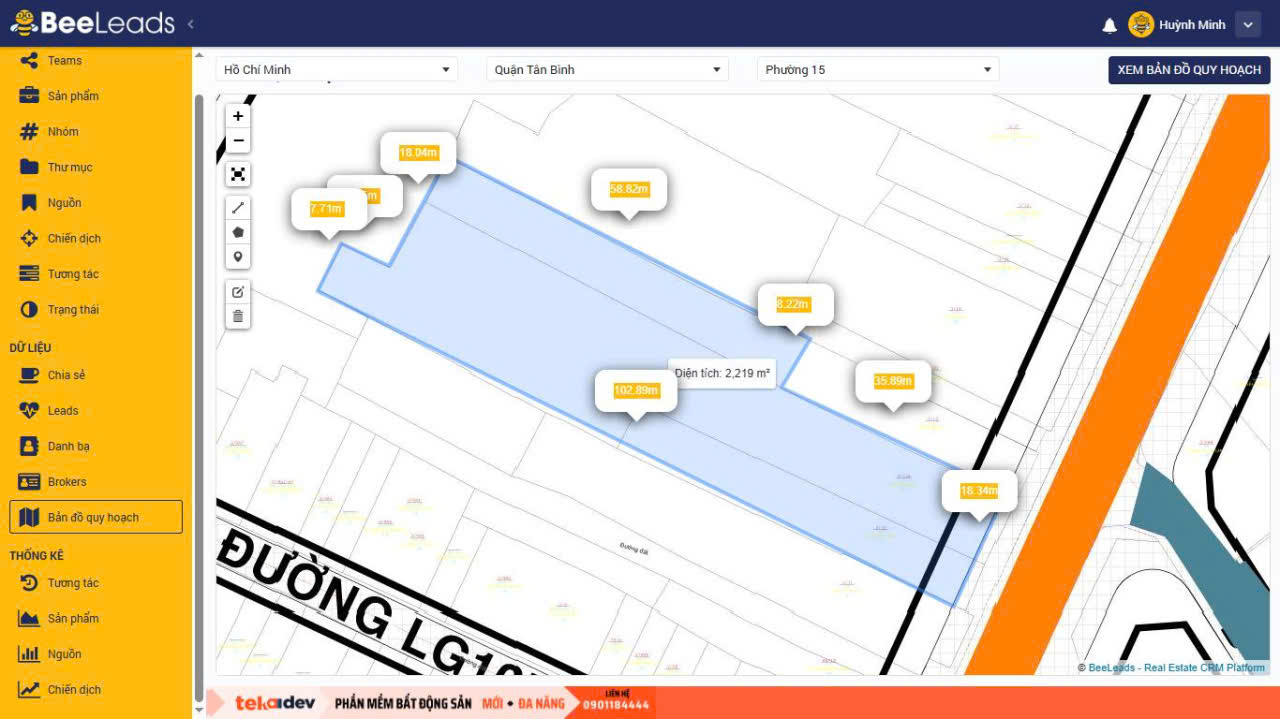Screen dimensions: 1280x719
Task: Click the map zoom in plus button
Action: [238, 116]
